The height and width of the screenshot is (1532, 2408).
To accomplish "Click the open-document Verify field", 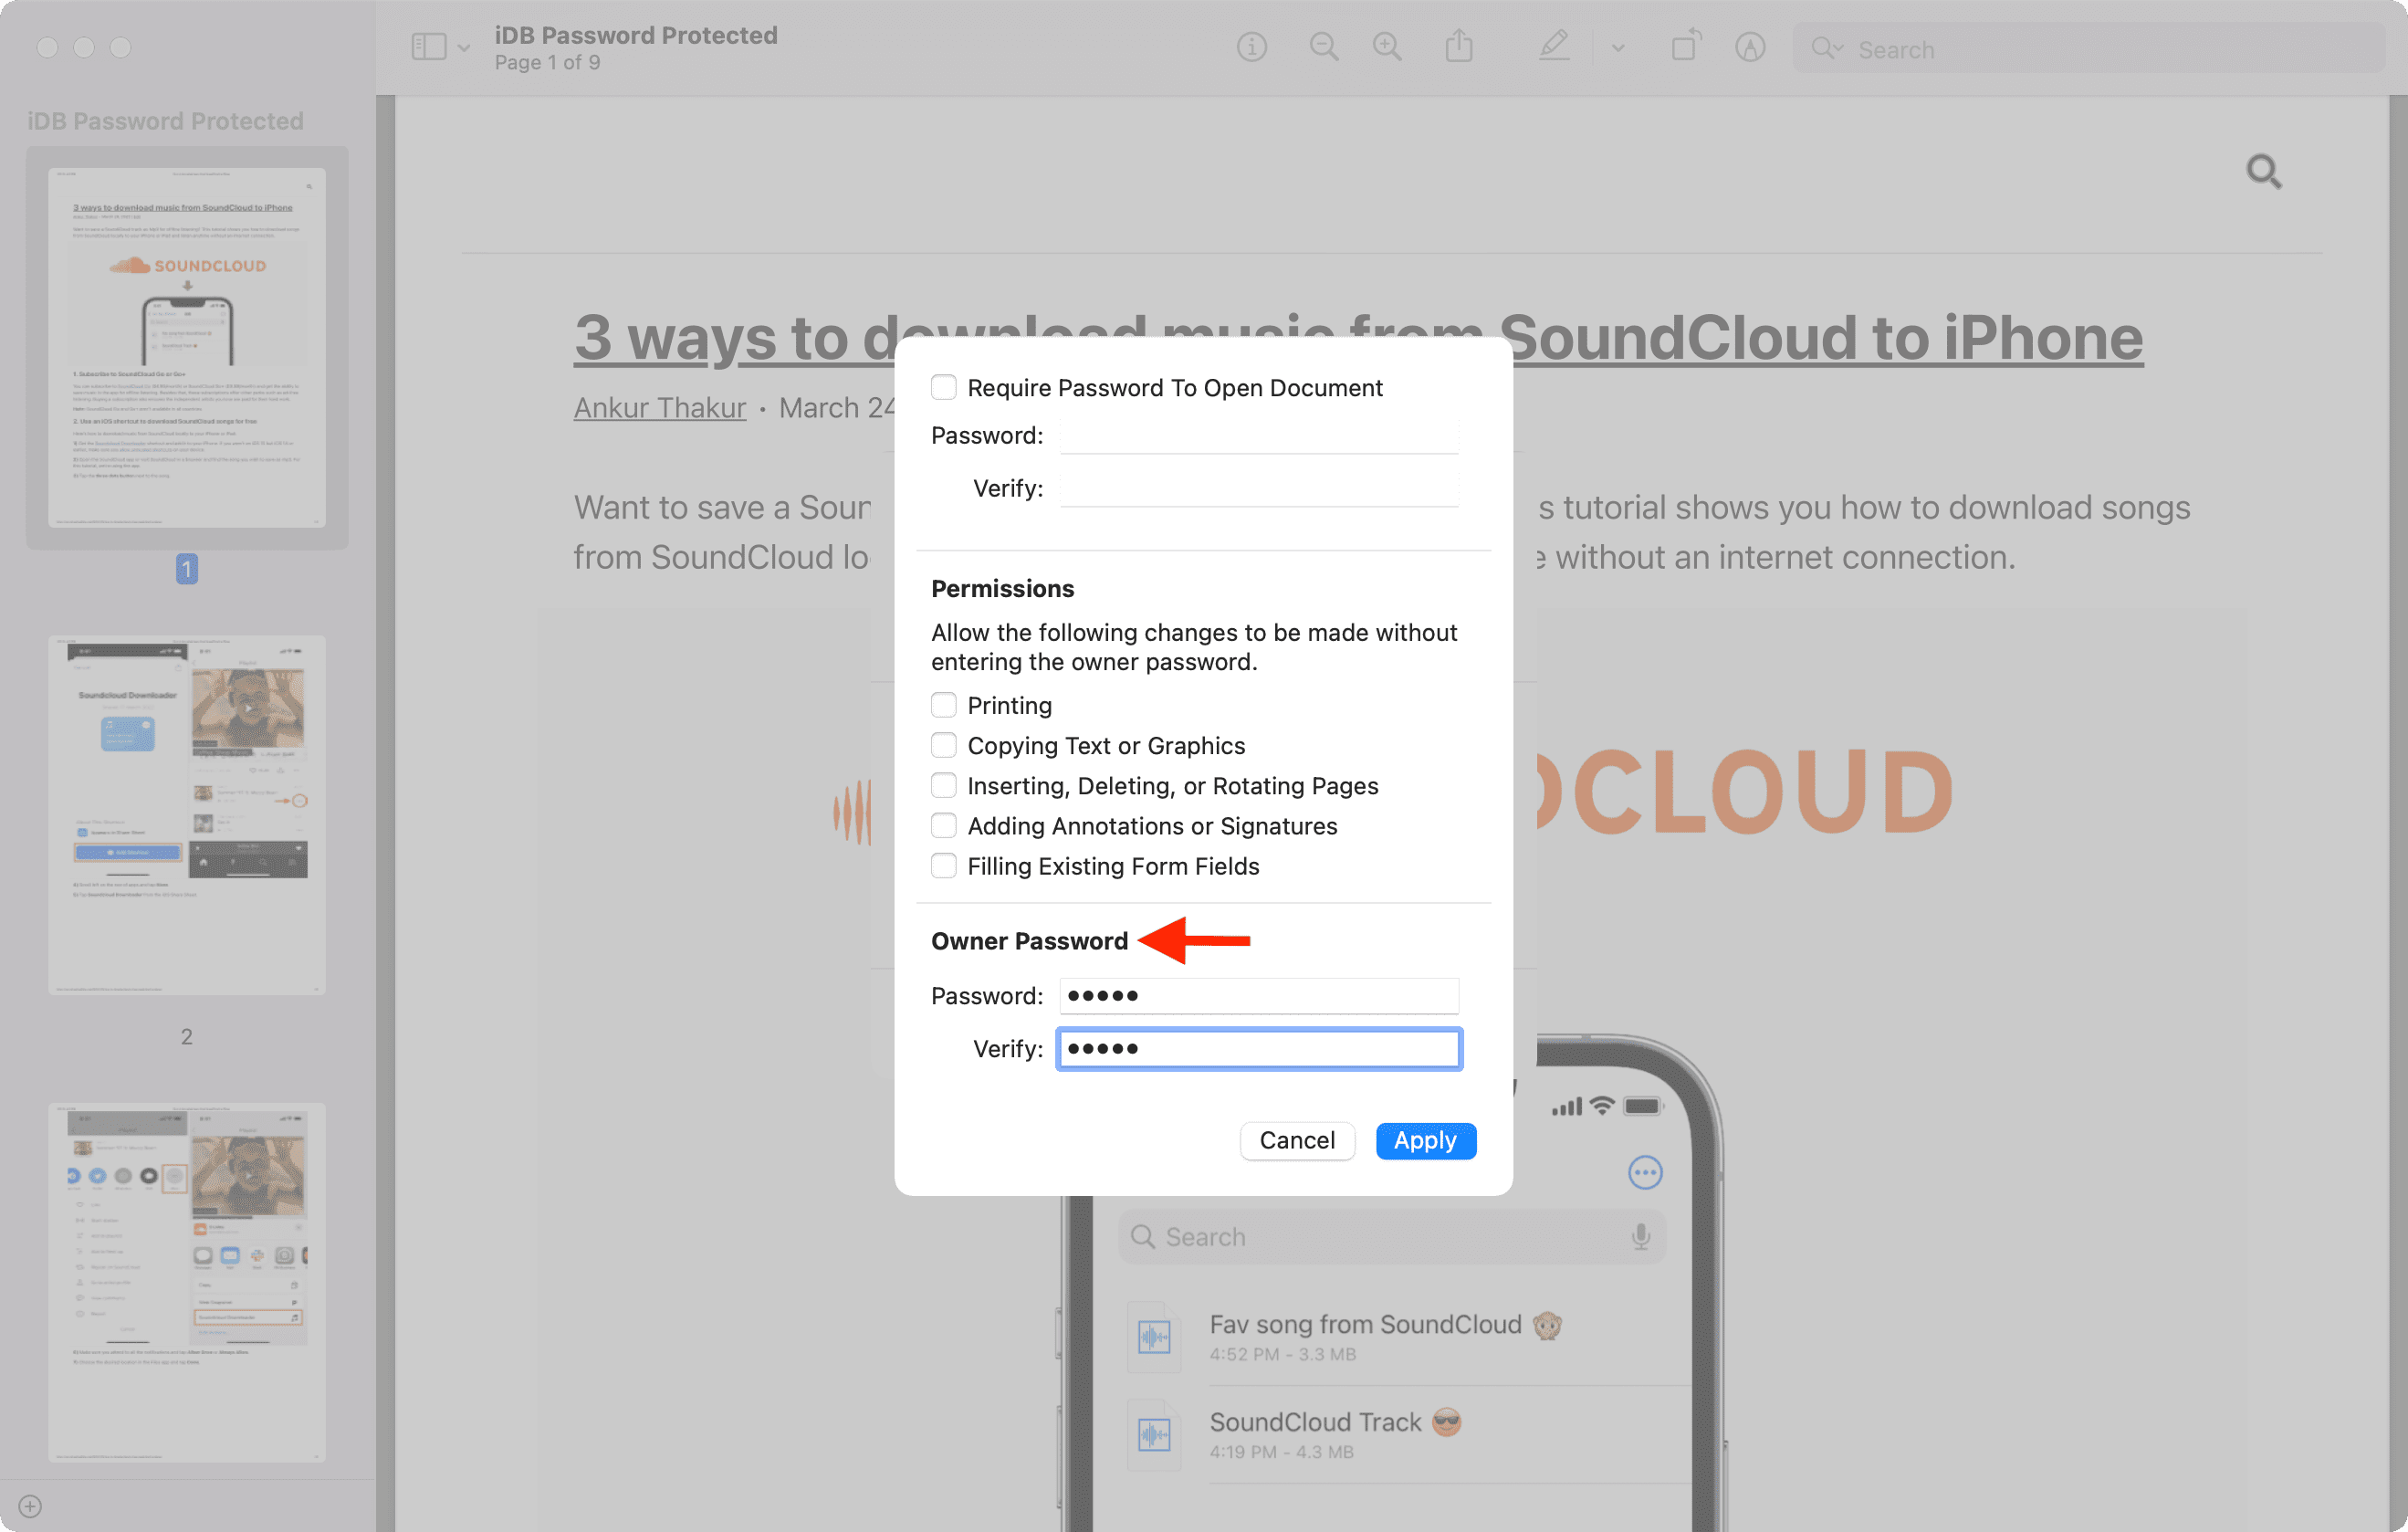I will click(x=1258, y=489).
